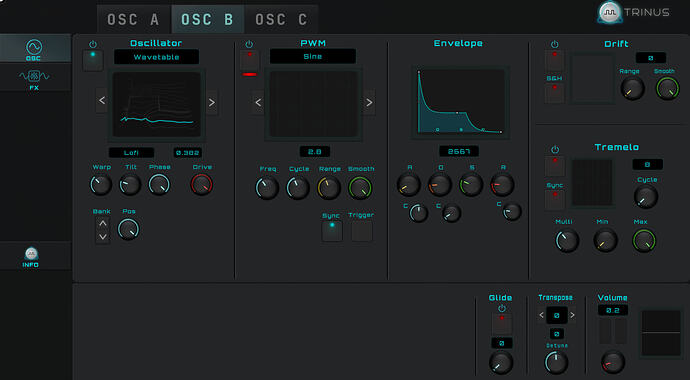Switch to the OSC A tab

(133, 20)
